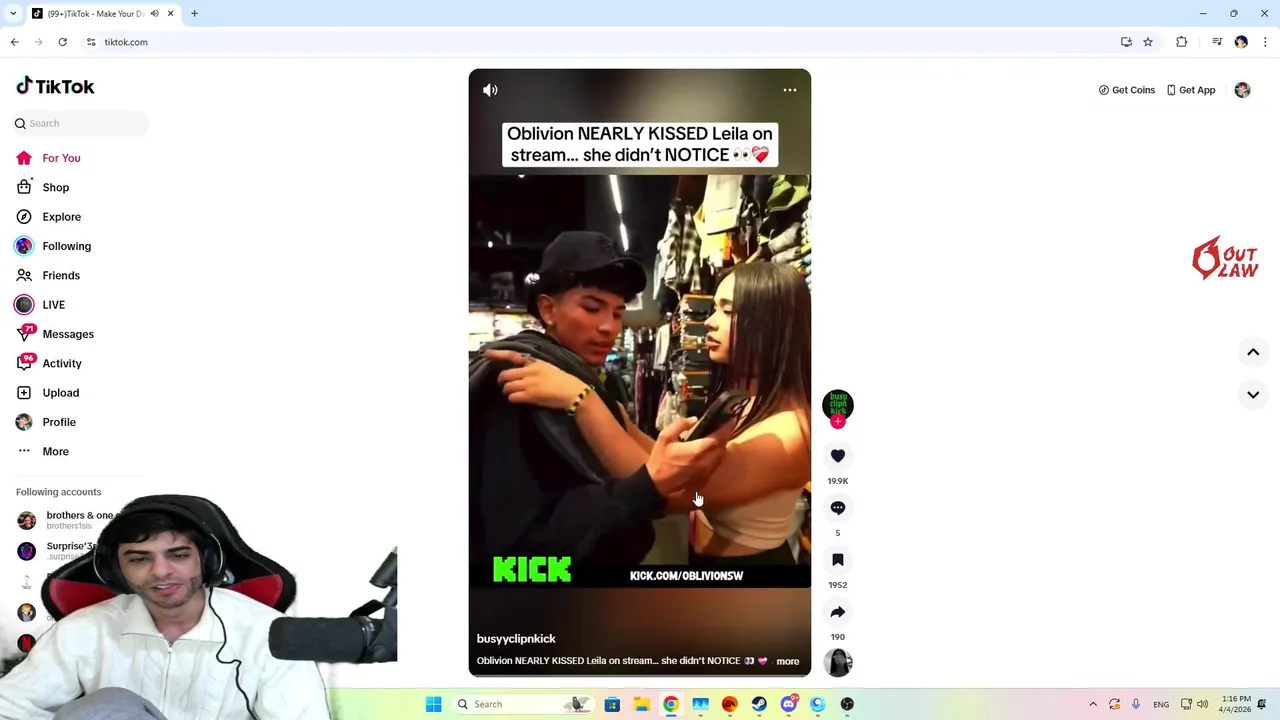Open the busyclipkick creator avatar

pos(838,404)
